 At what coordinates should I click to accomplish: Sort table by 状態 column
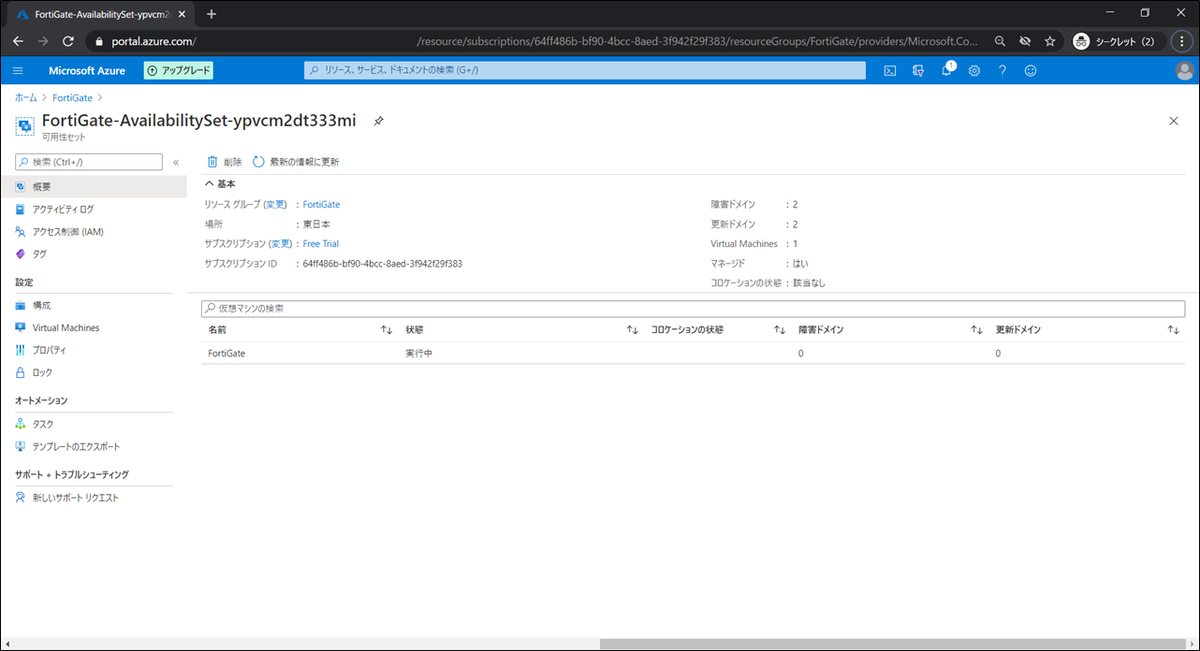coord(632,330)
